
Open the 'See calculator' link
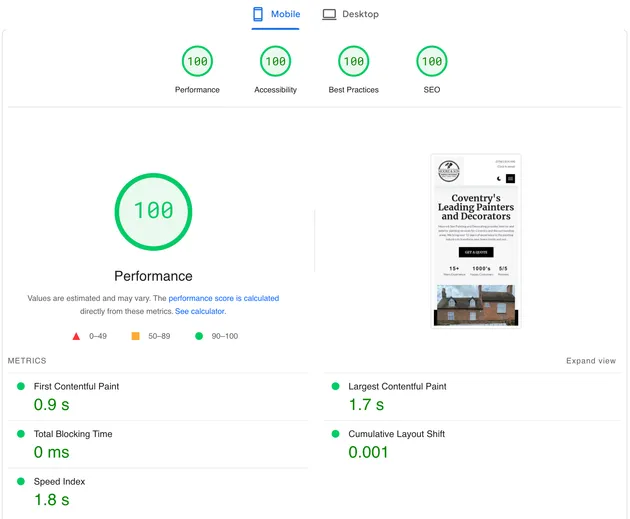200,311
